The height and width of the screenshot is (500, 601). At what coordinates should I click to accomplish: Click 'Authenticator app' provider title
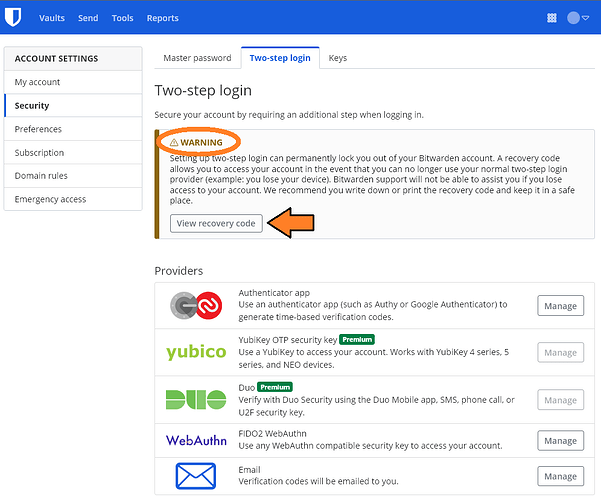[274, 293]
